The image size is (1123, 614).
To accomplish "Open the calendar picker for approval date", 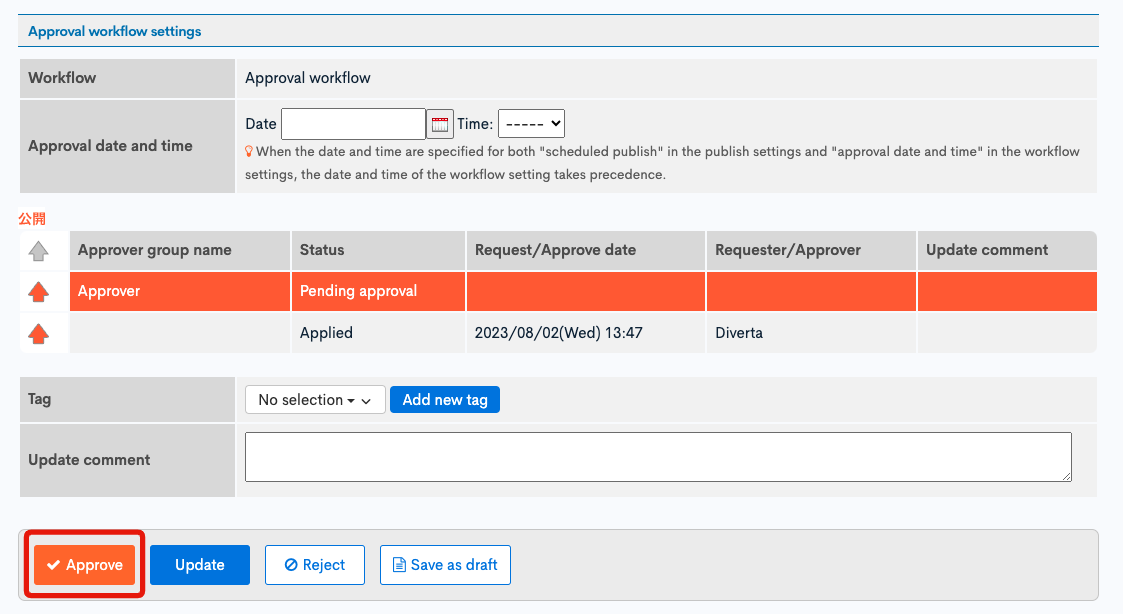I will point(439,124).
